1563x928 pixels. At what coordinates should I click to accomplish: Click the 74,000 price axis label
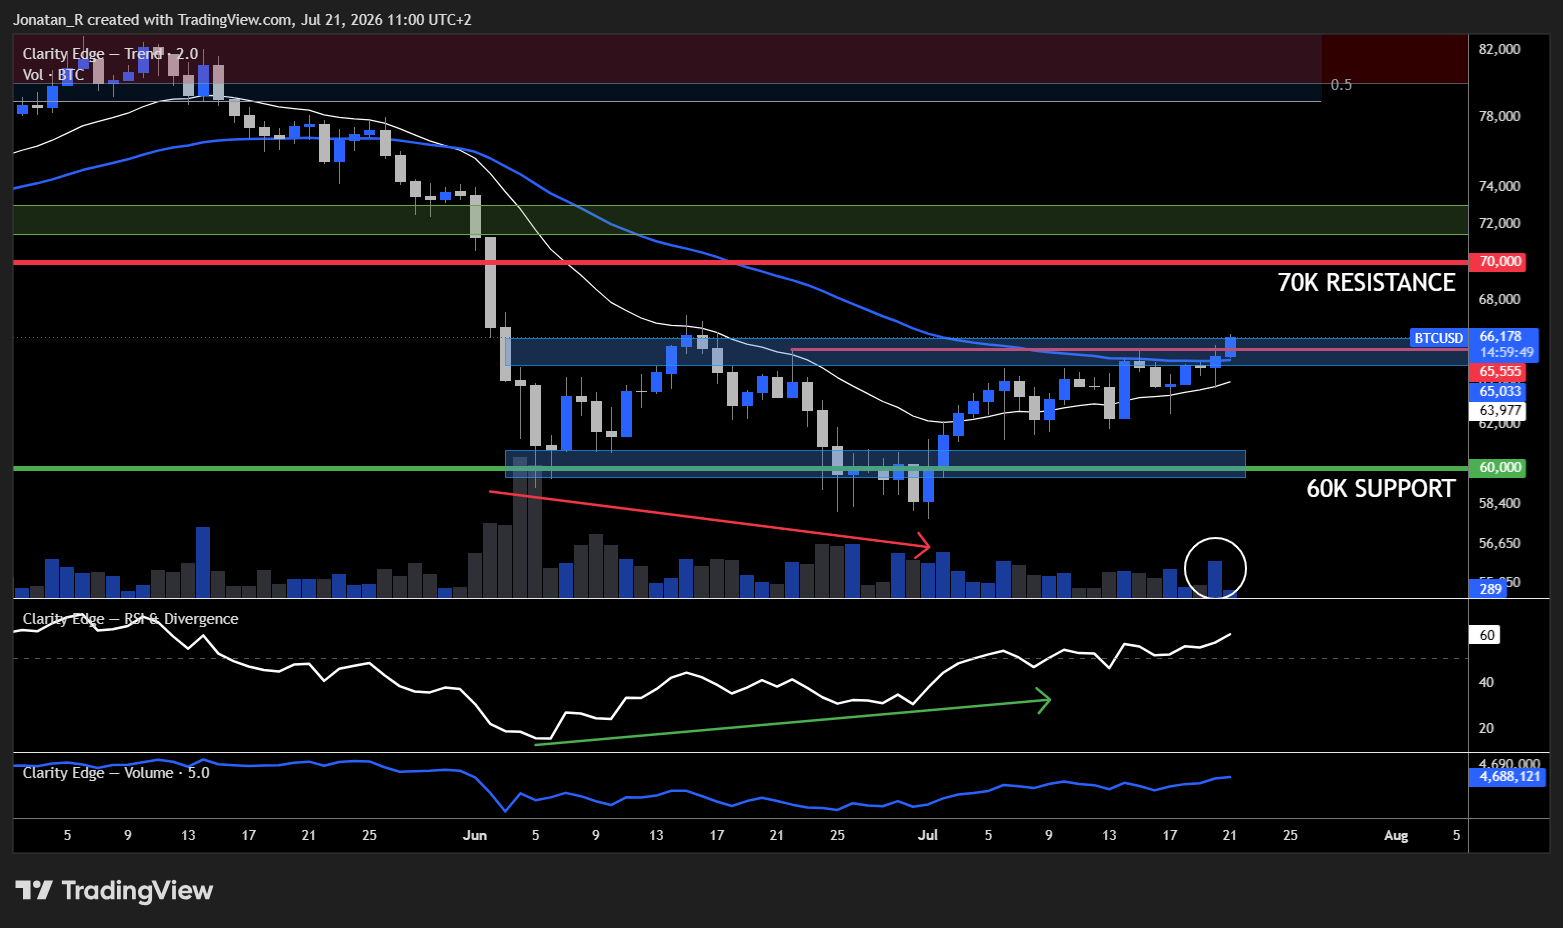[1500, 186]
